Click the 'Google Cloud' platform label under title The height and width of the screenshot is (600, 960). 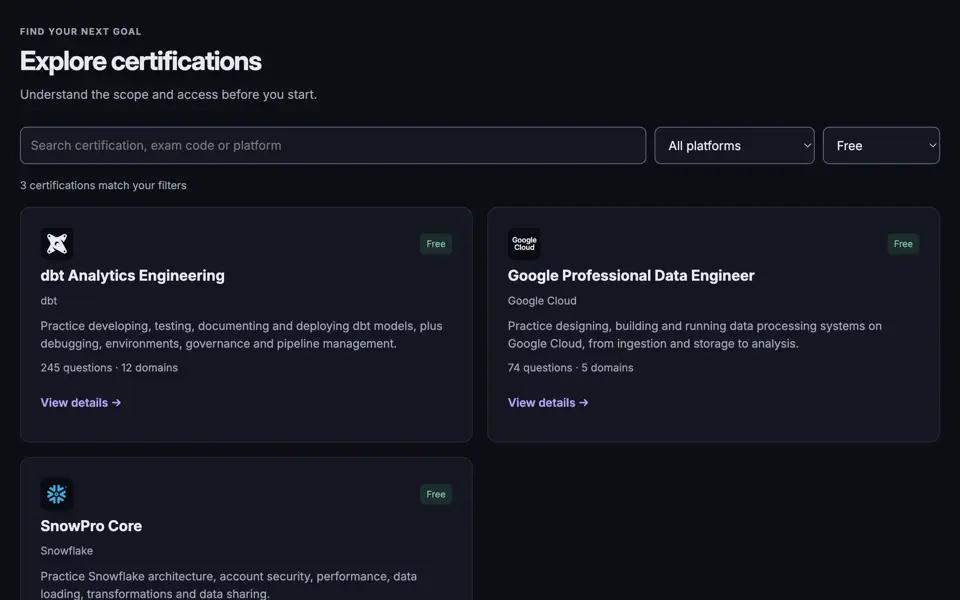click(x=542, y=301)
